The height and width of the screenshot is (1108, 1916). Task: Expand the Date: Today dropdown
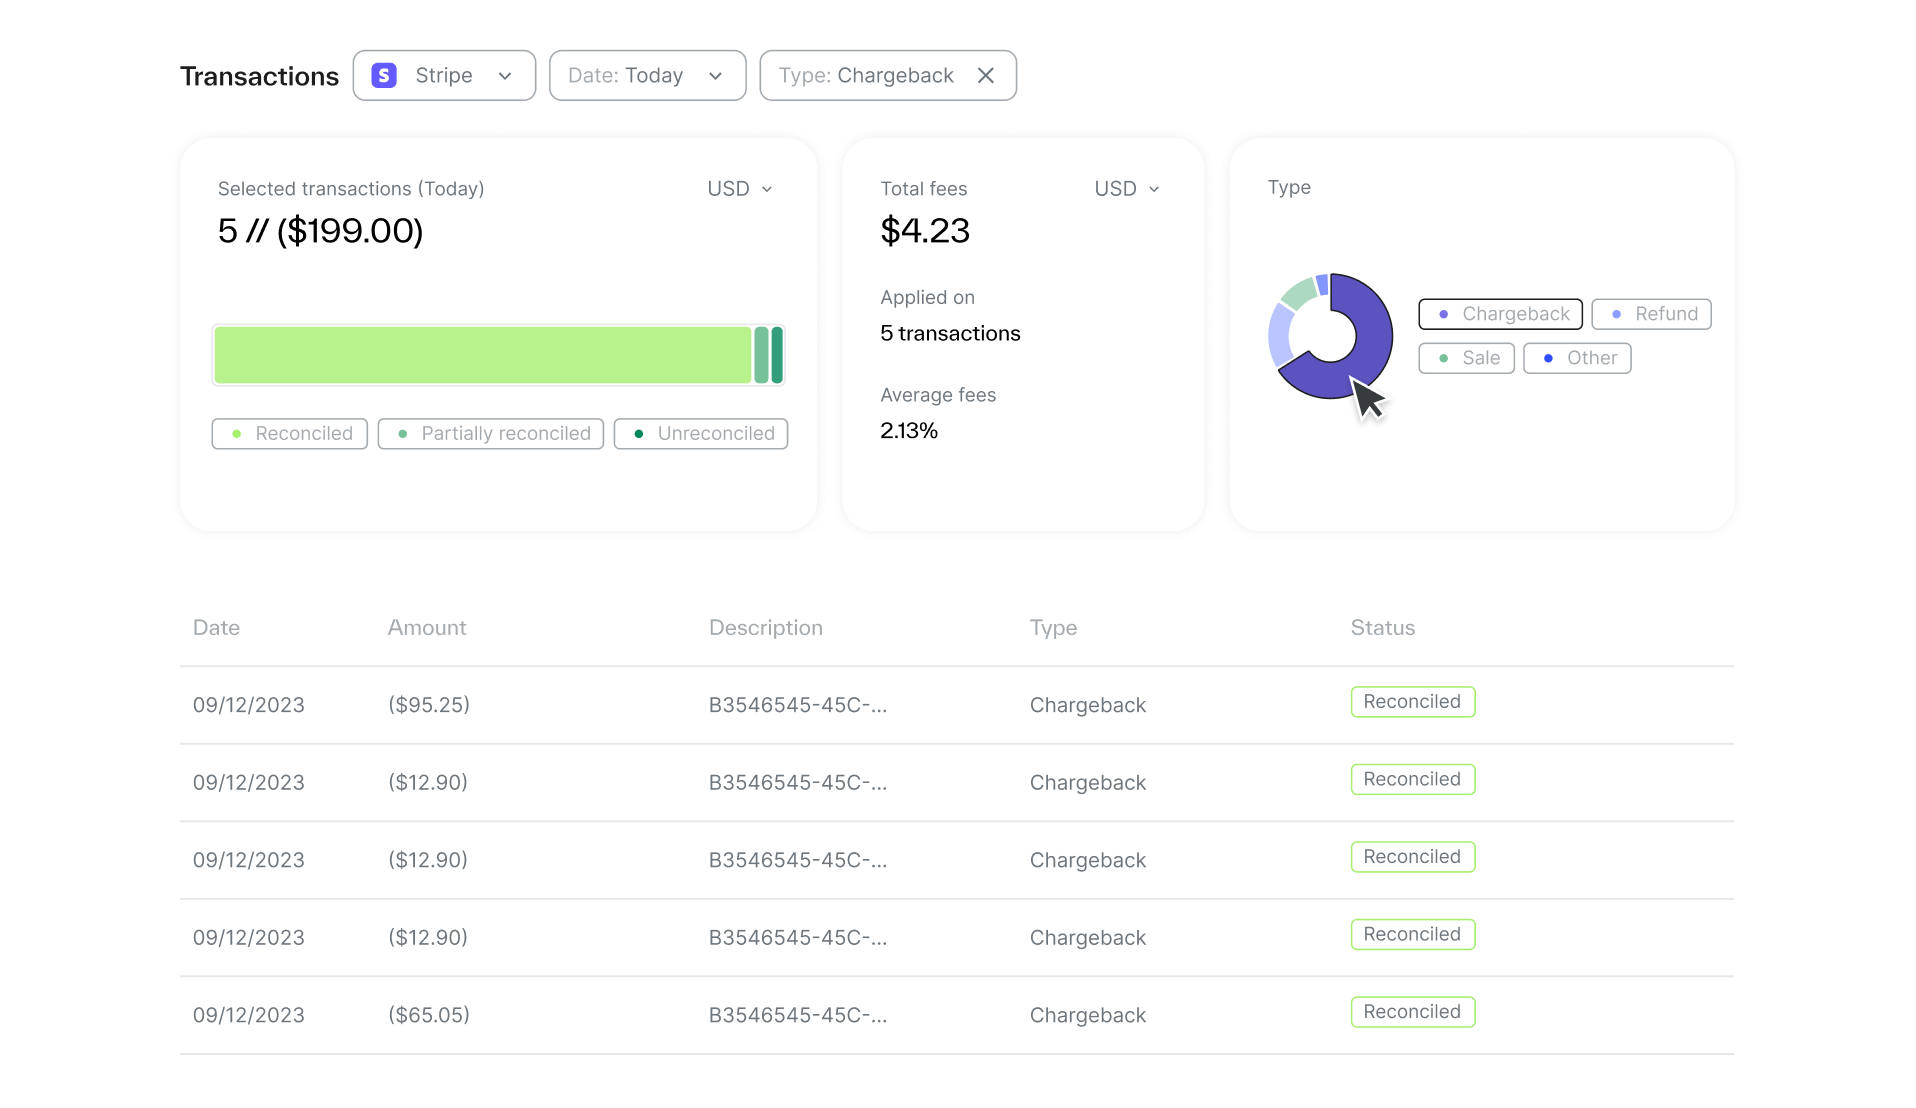pyautogui.click(x=646, y=76)
